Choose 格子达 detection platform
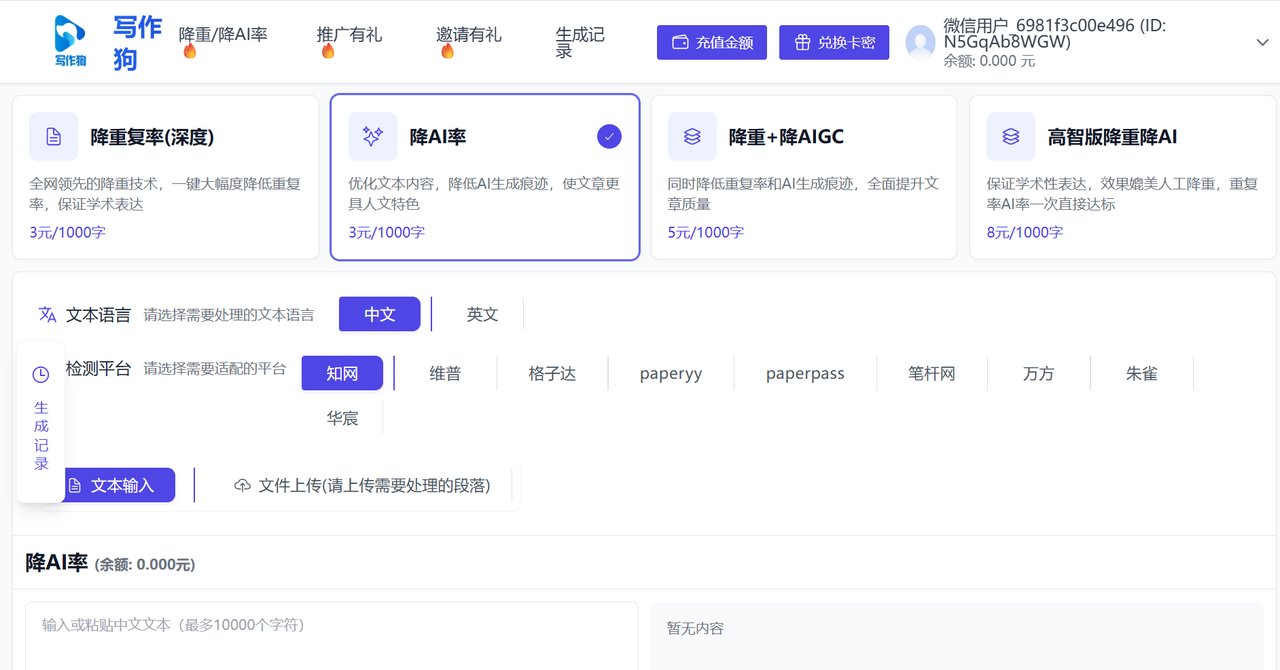1280x670 pixels. coord(552,373)
